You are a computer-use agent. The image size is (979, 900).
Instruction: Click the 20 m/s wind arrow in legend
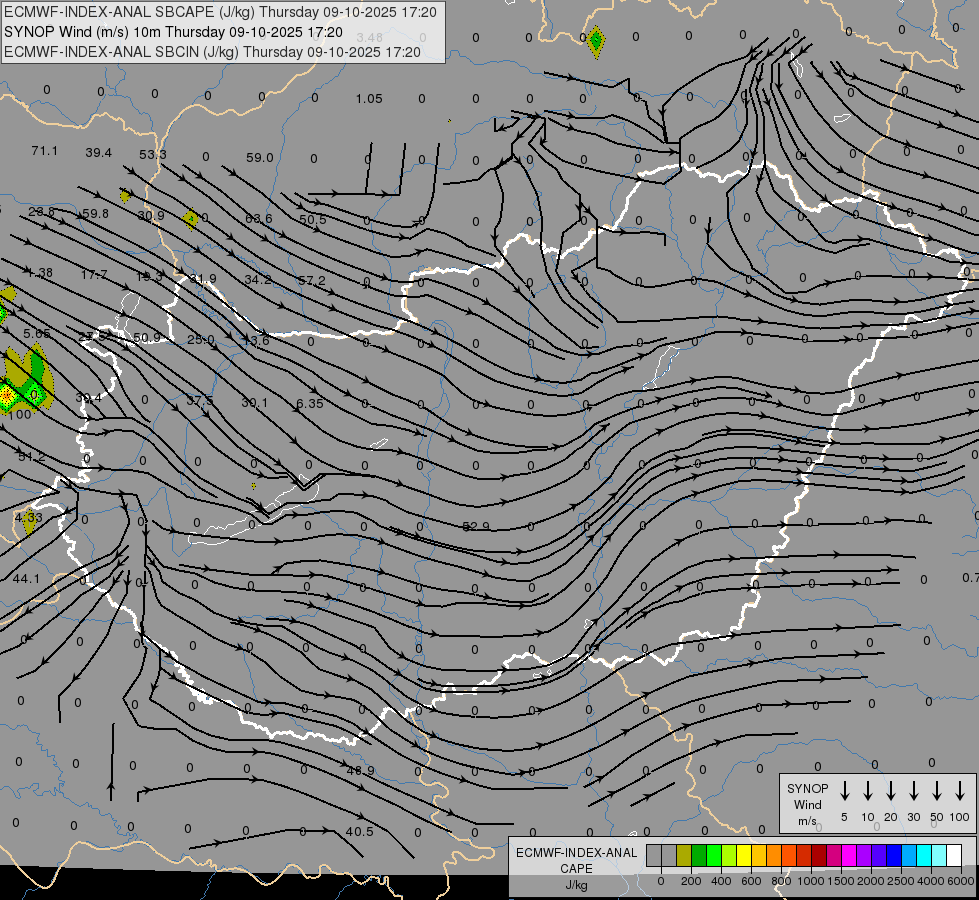click(891, 791)
